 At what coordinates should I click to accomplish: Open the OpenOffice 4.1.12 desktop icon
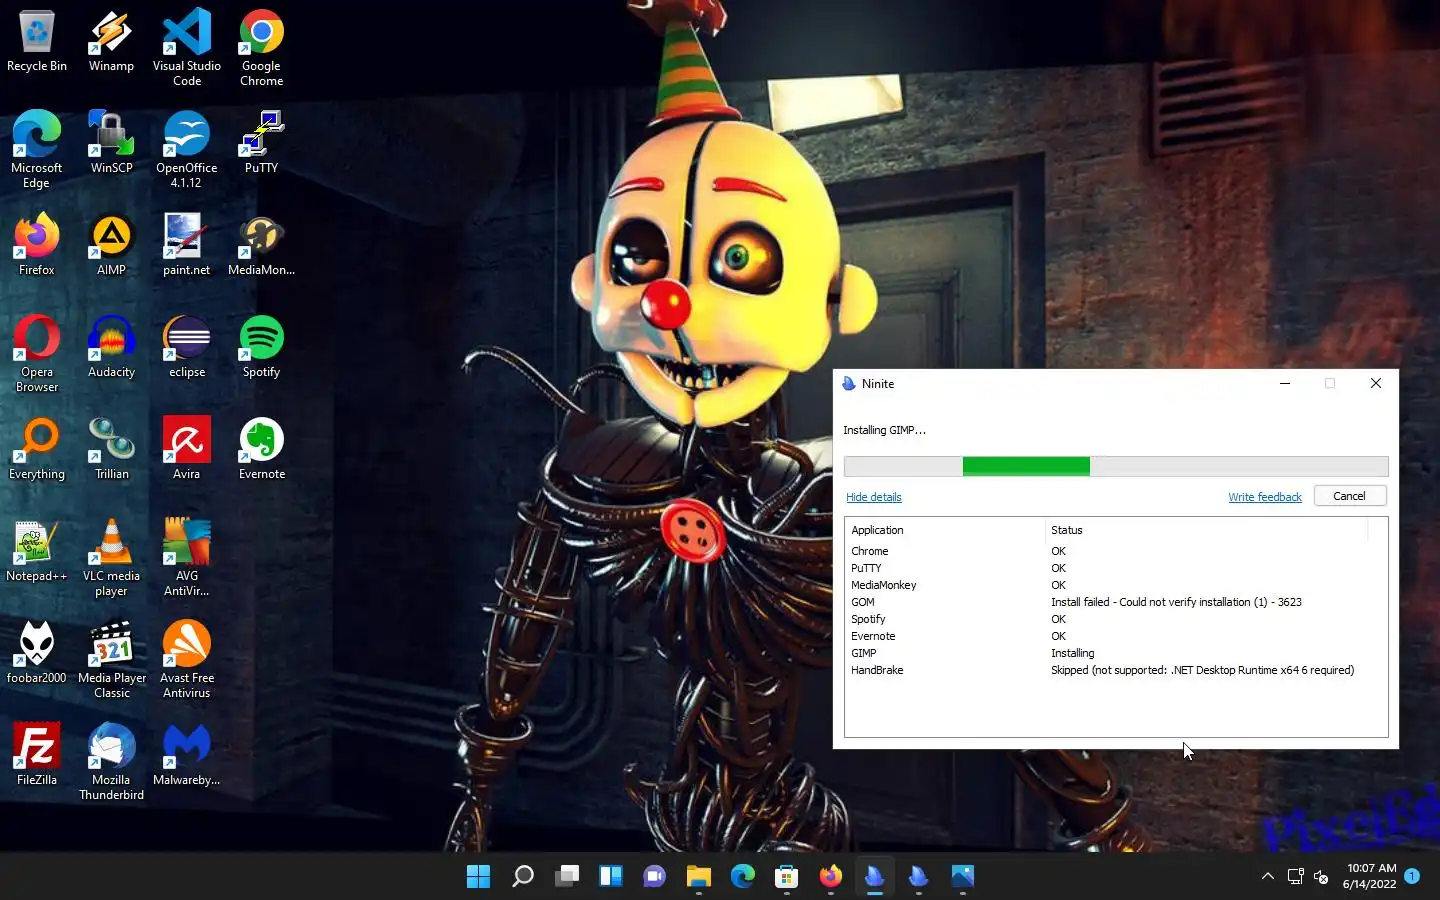tap(187, 150)
